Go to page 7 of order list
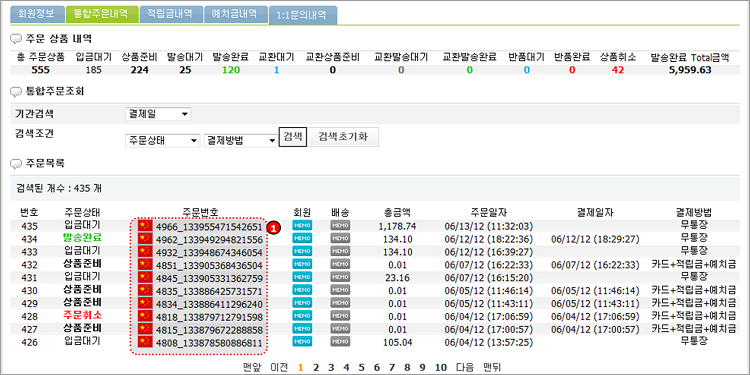Image resolution: width=750 pixels, height=375 pixels. click(x=392, y=367)
